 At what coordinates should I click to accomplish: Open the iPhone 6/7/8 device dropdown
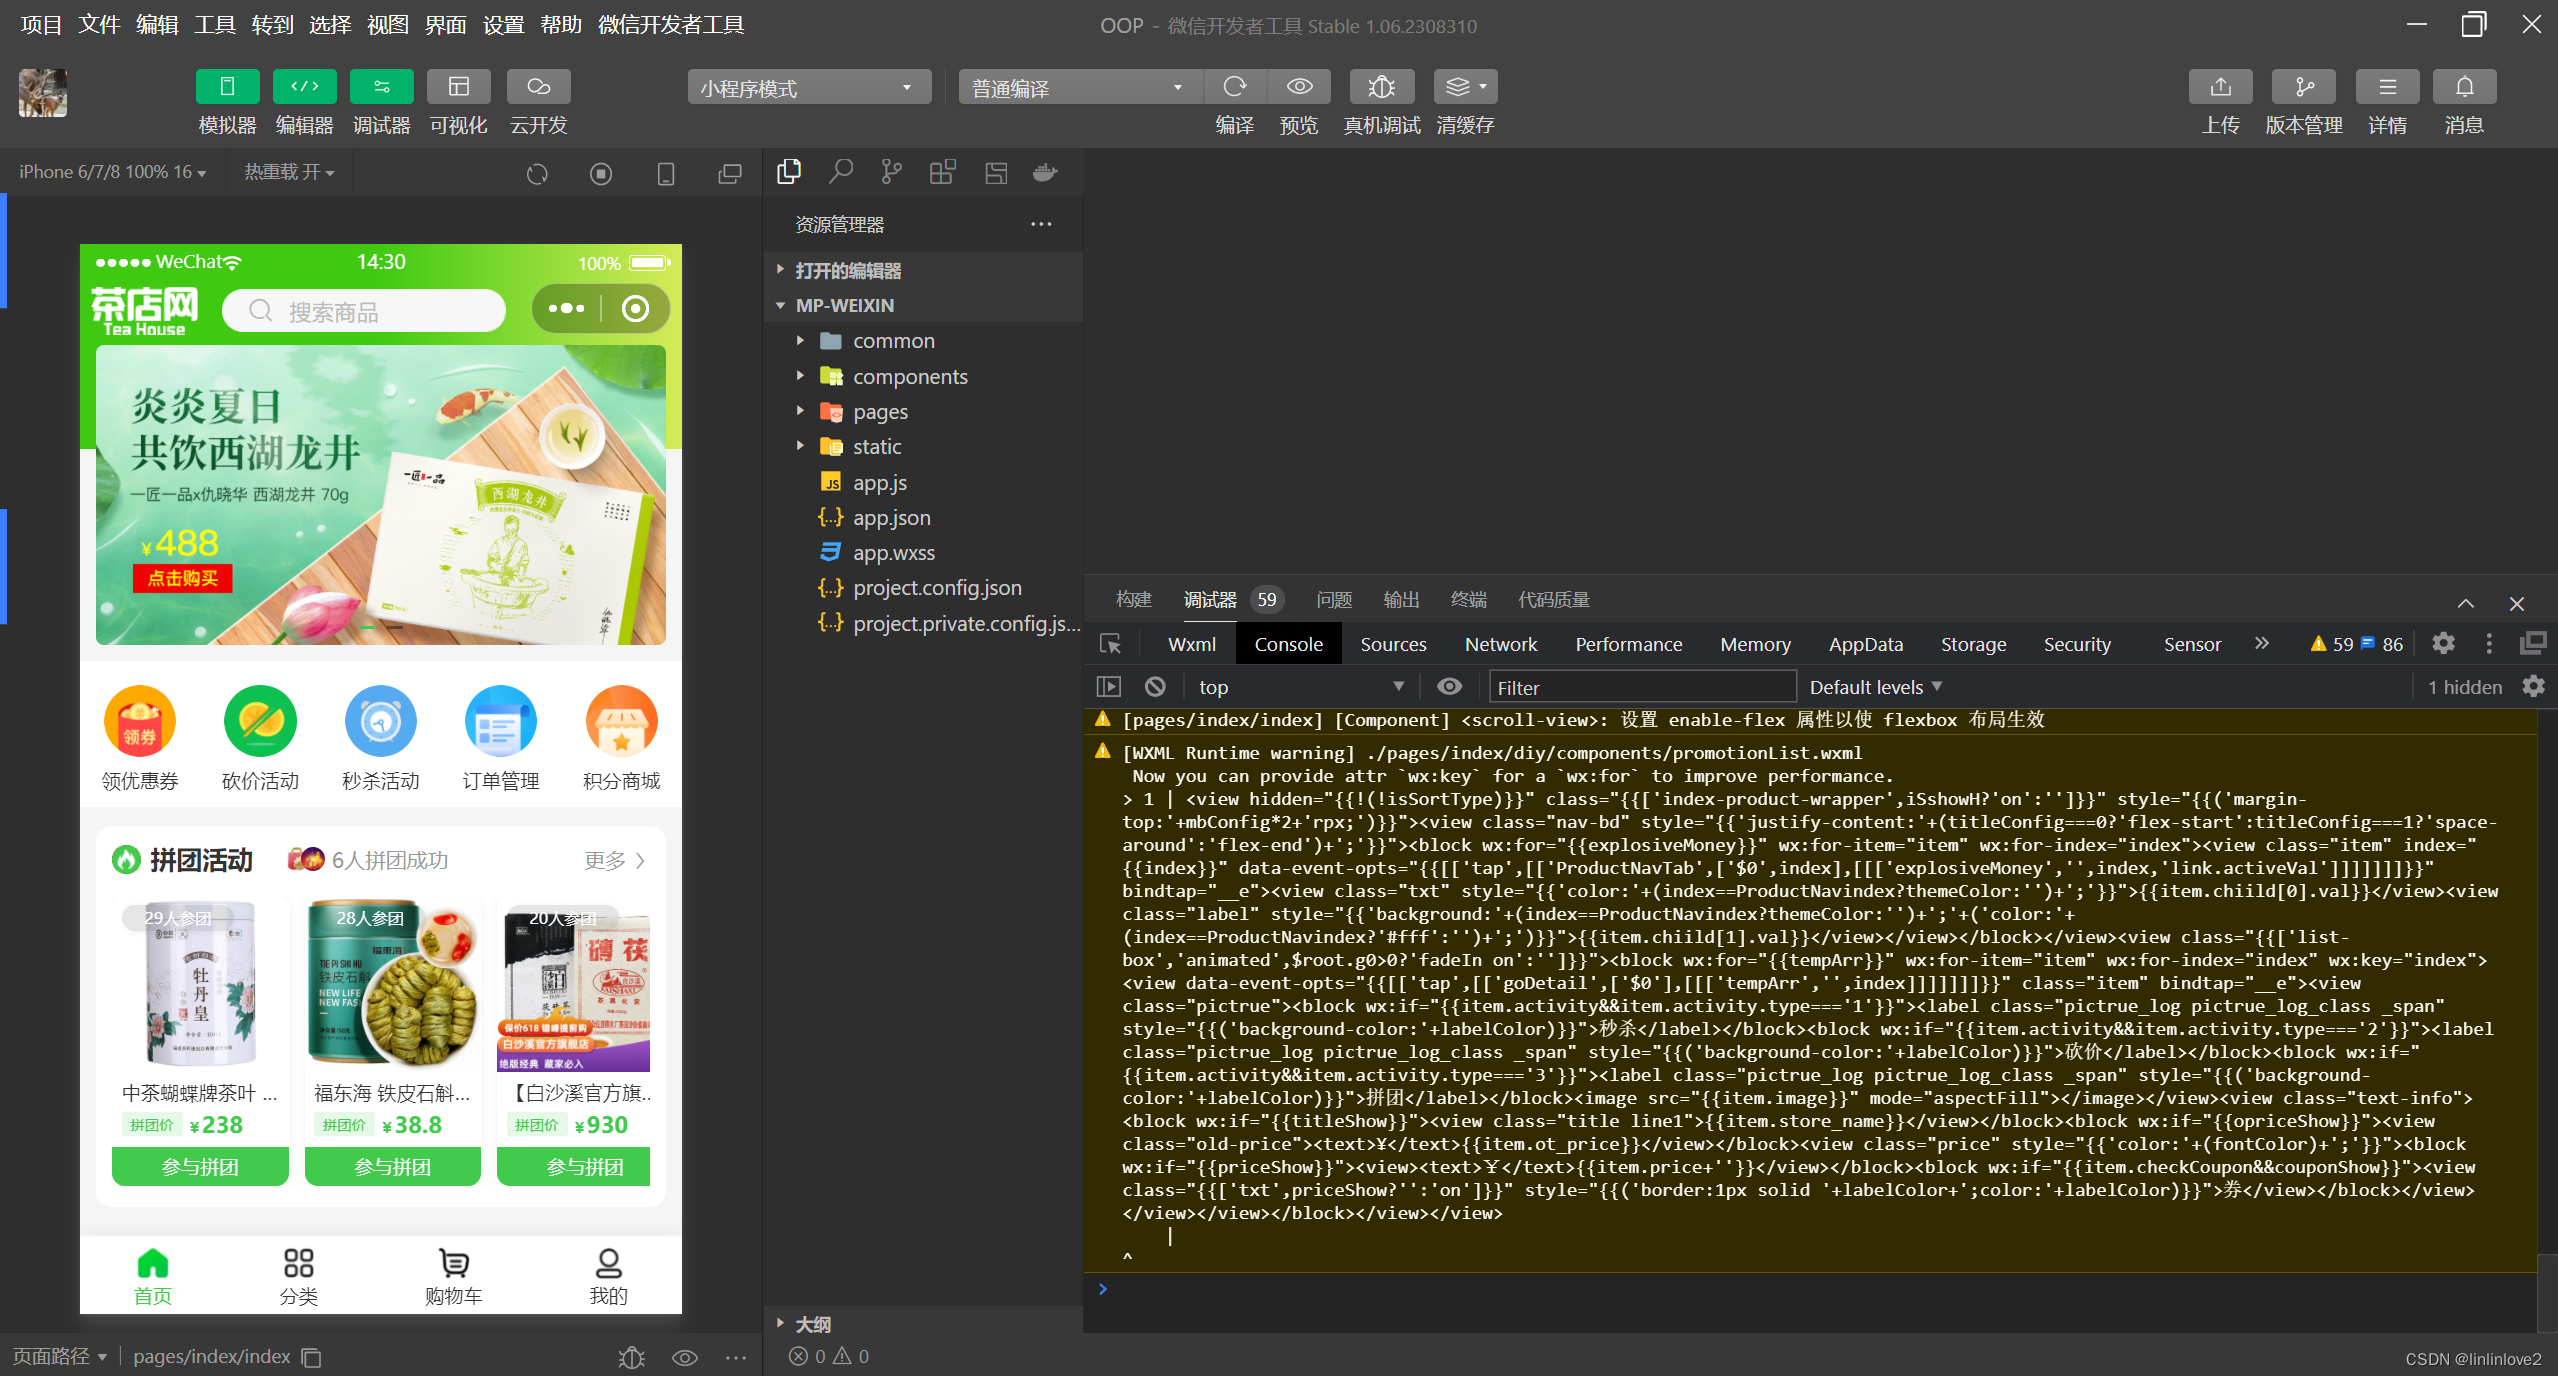point(112,172)
